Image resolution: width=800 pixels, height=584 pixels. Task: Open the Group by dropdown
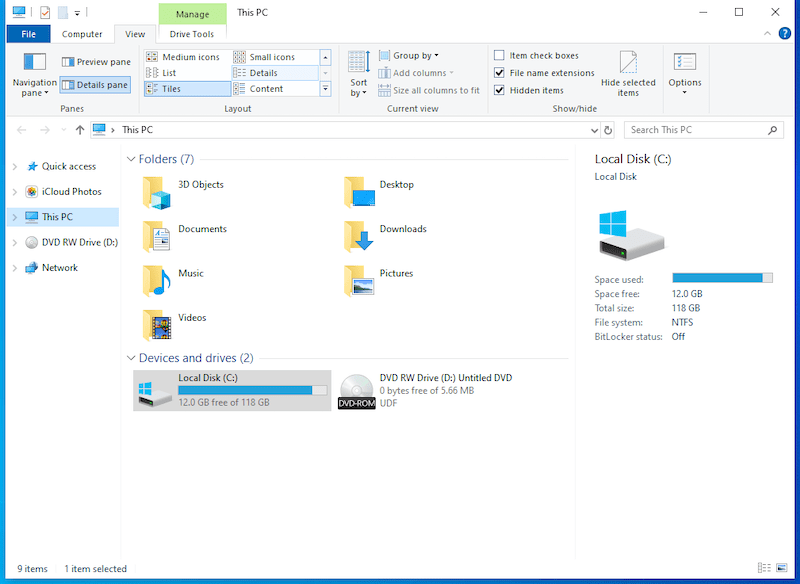point(408,55)
